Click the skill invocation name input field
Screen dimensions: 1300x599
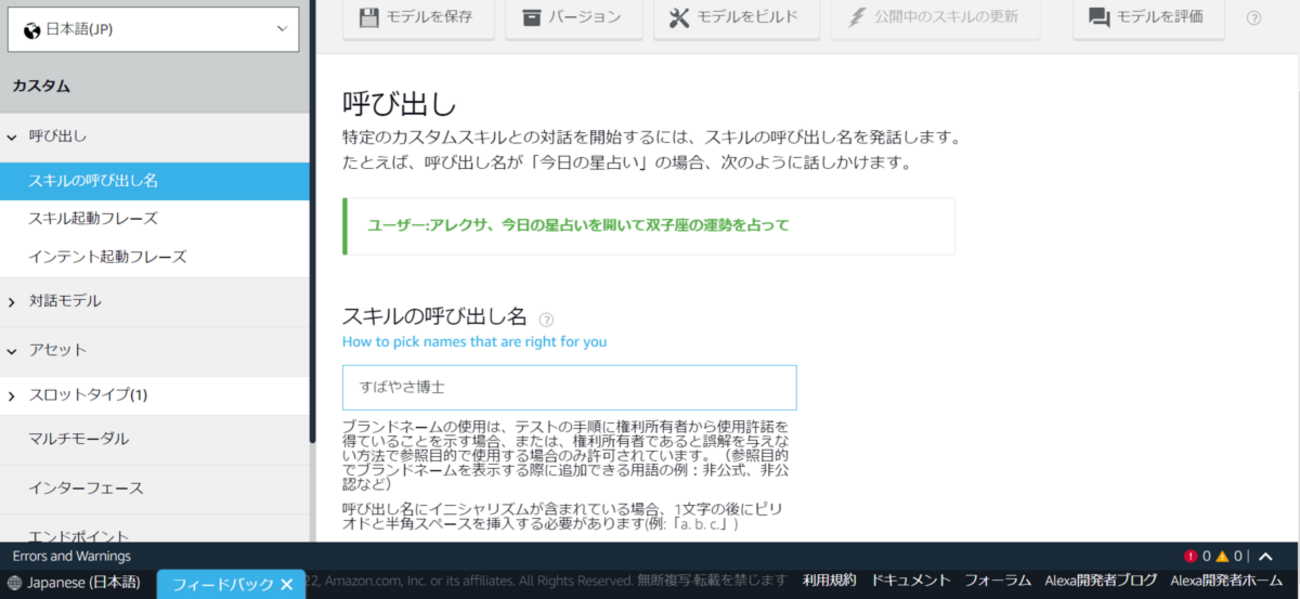coord(569,387)
